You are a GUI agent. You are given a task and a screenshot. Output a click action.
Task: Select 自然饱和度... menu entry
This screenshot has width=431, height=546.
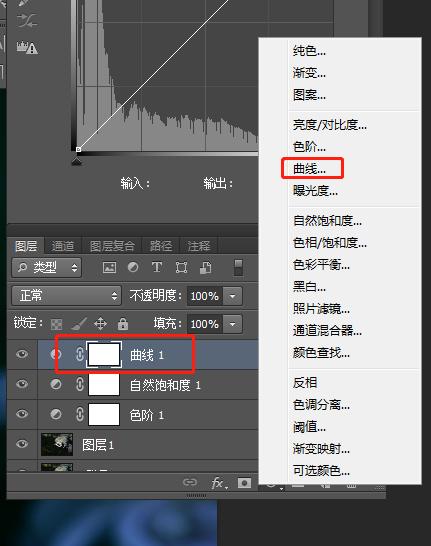click(327, 220)
